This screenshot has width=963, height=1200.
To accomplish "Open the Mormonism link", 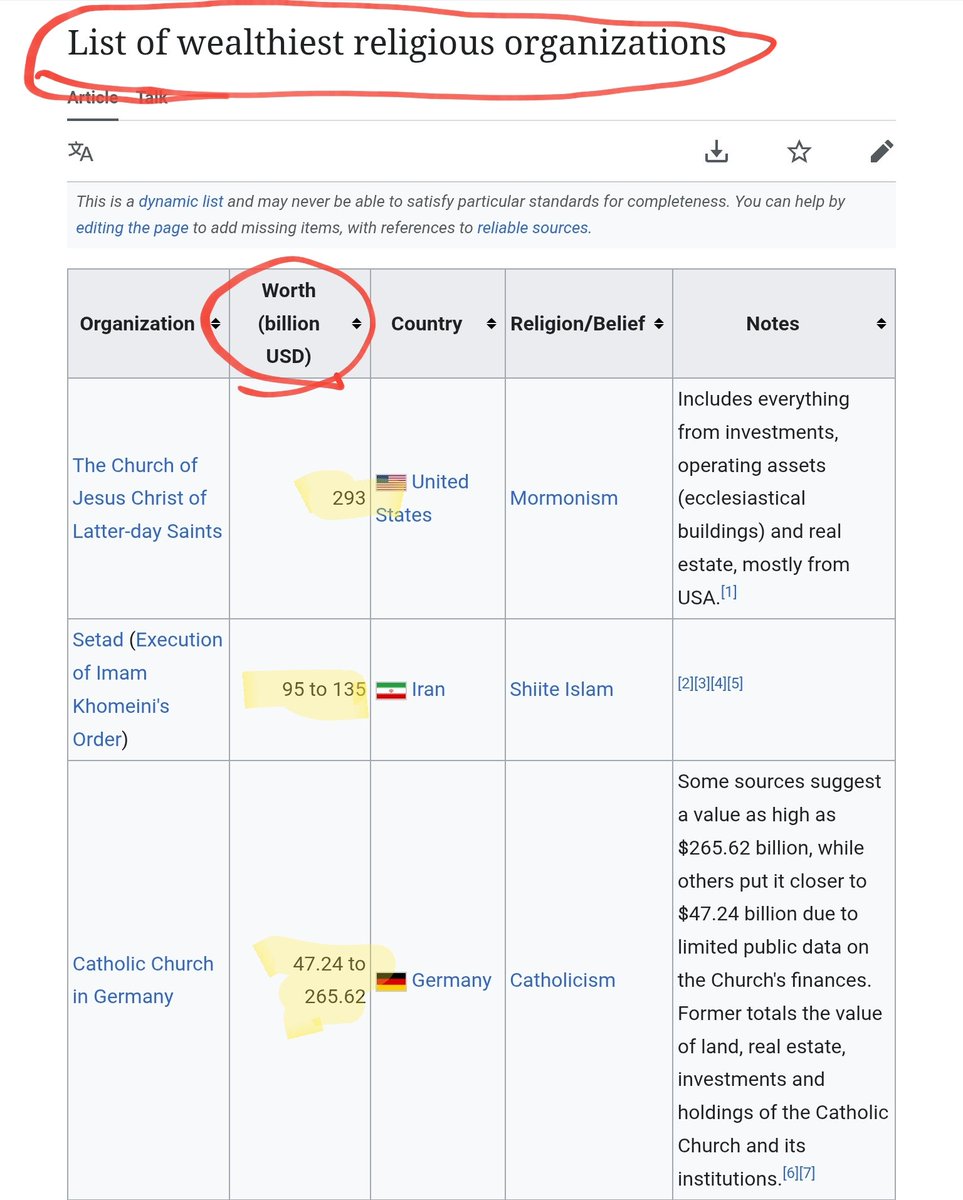I will click(x=564, y=498).
